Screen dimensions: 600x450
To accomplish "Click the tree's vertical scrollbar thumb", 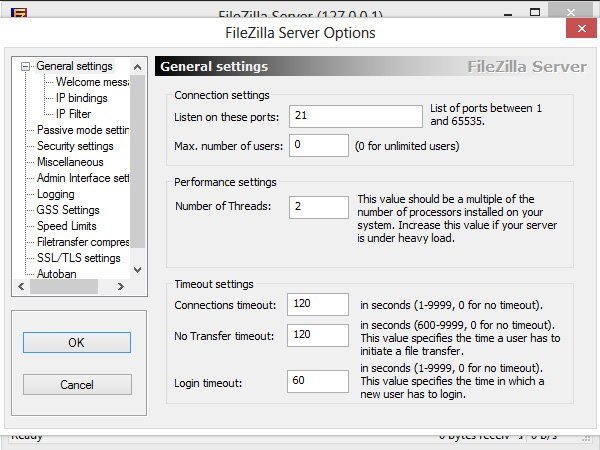I will [x=137, y=161].
